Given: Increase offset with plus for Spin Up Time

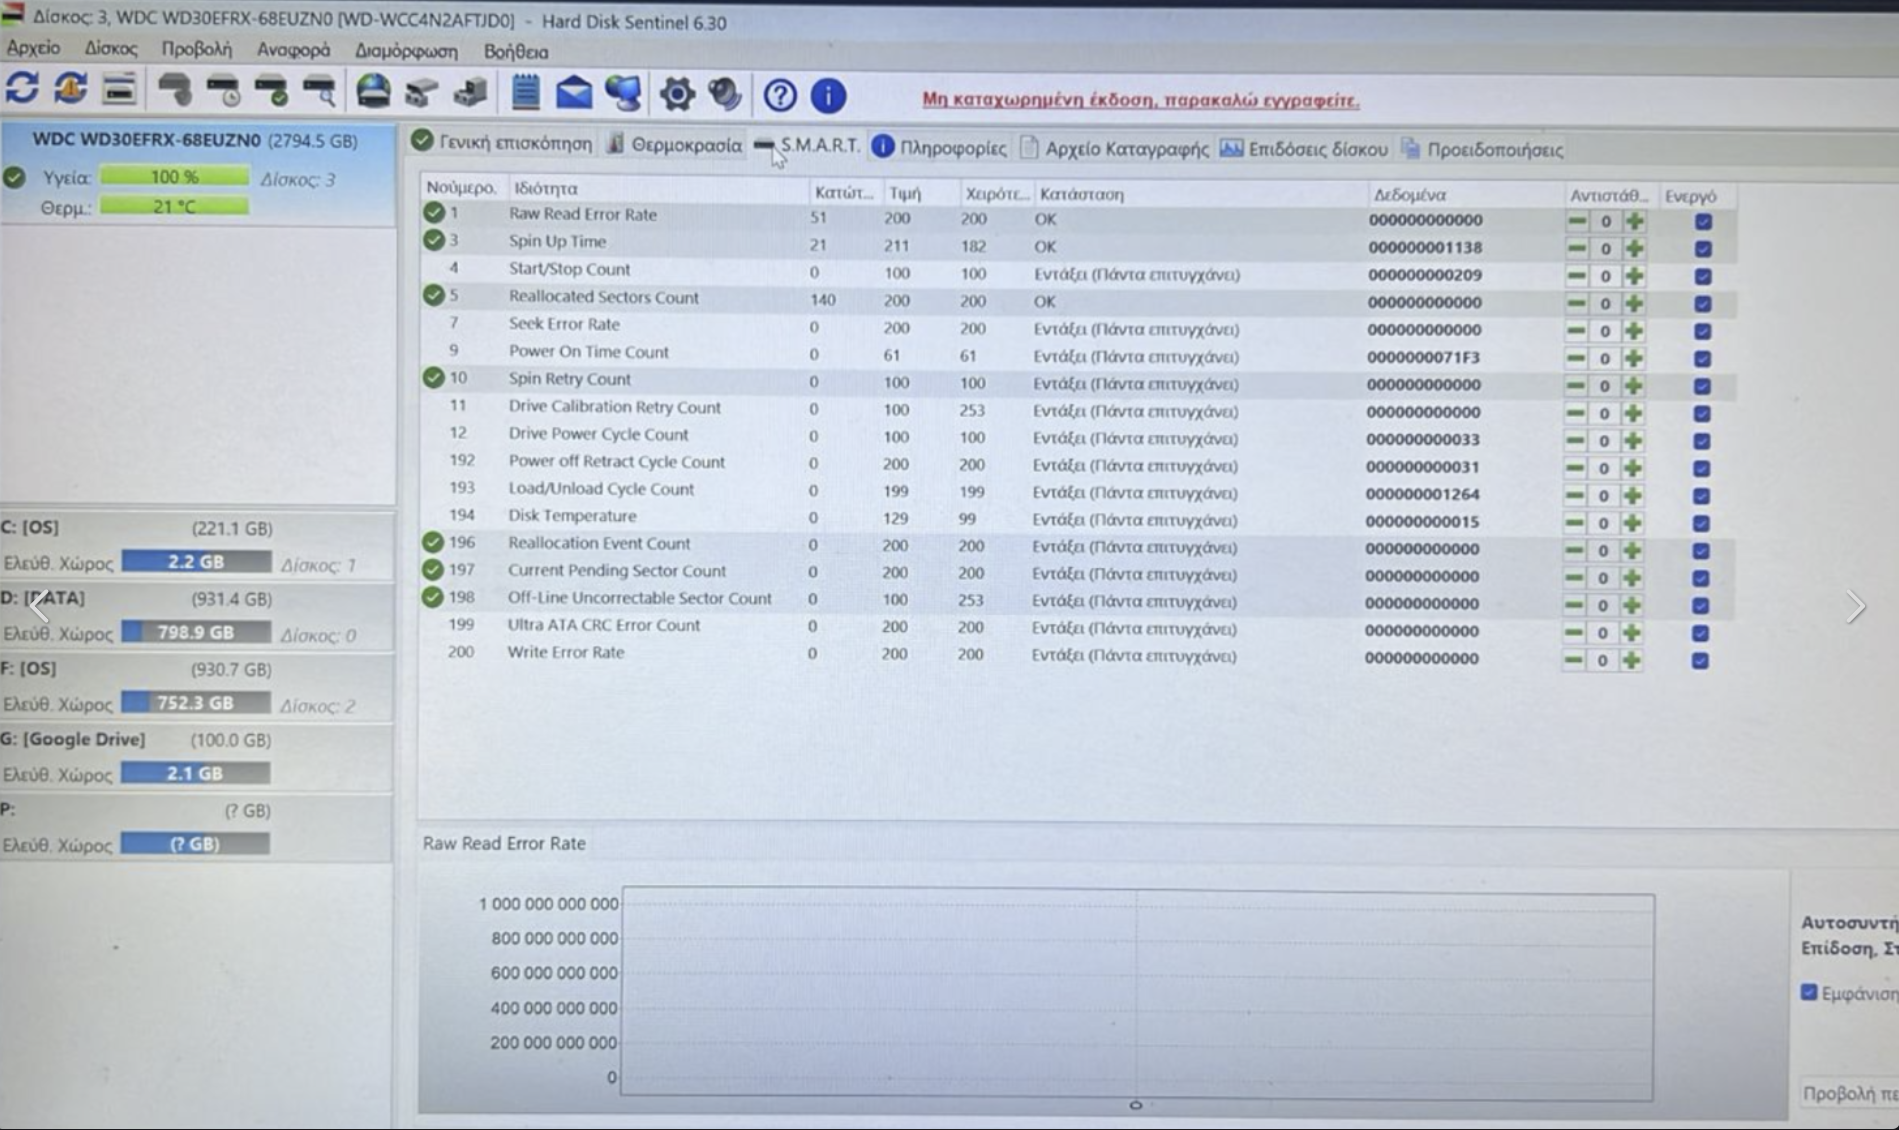Looking at the screenshot, I should point(1634,249).
